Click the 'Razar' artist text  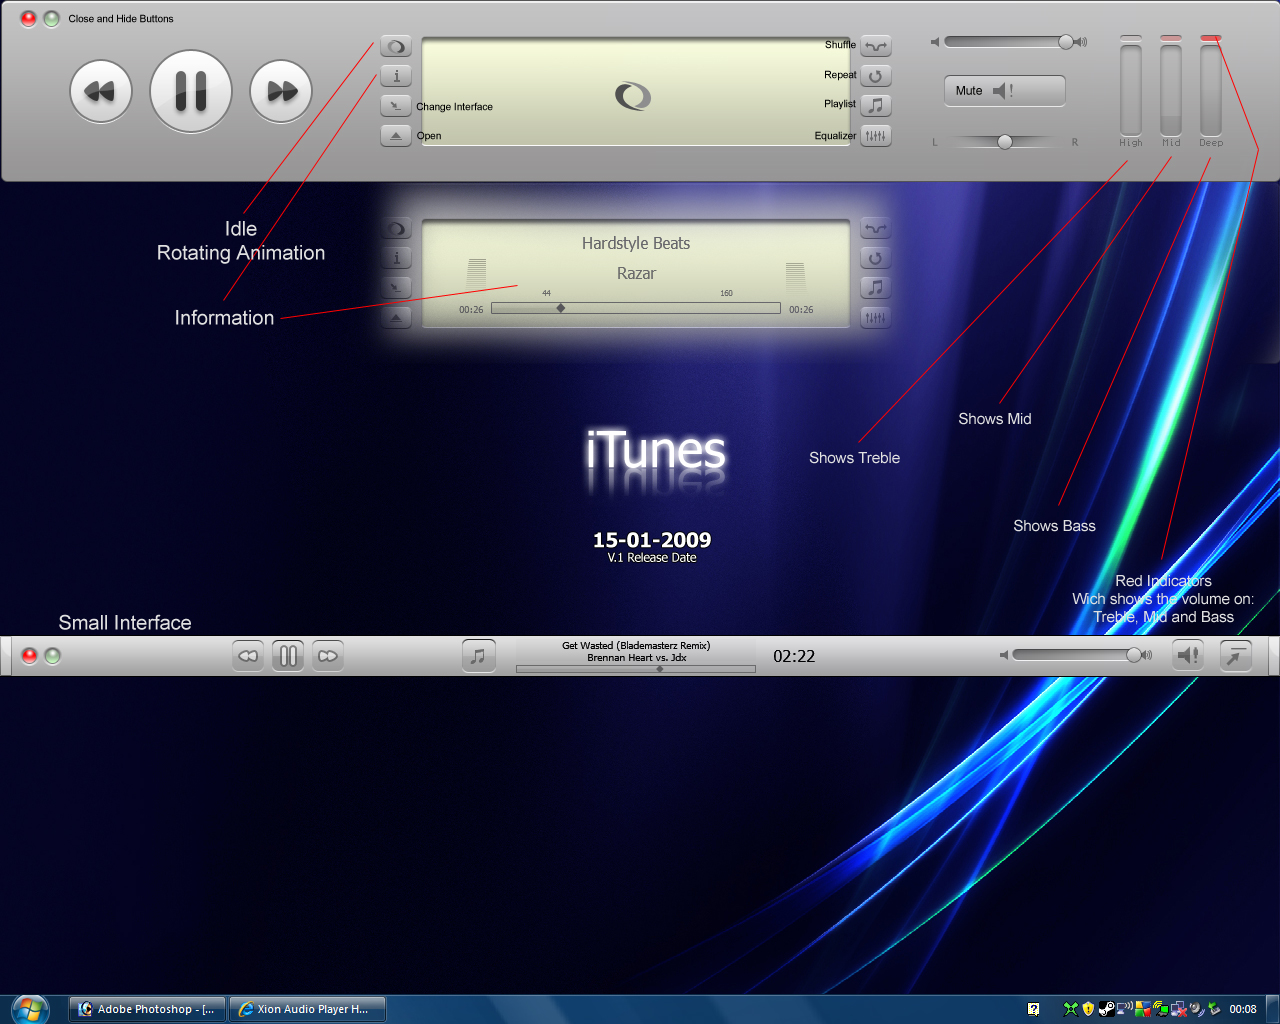pyautogui.click(x=636, y=273)
